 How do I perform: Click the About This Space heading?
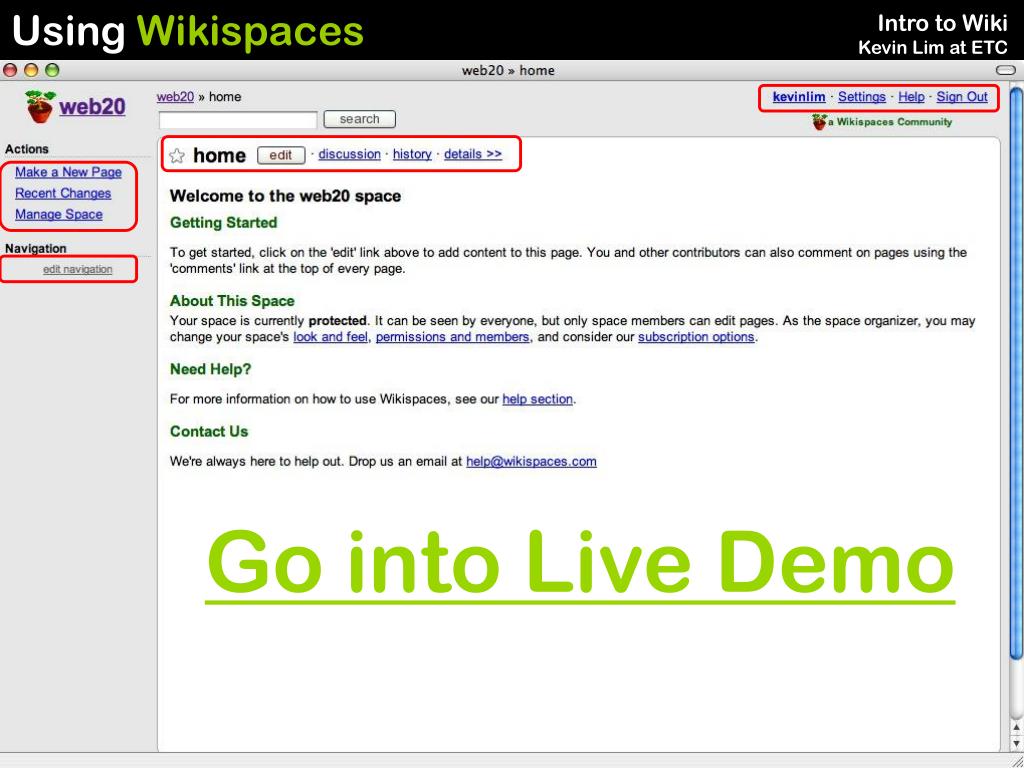tap(232, 301)
